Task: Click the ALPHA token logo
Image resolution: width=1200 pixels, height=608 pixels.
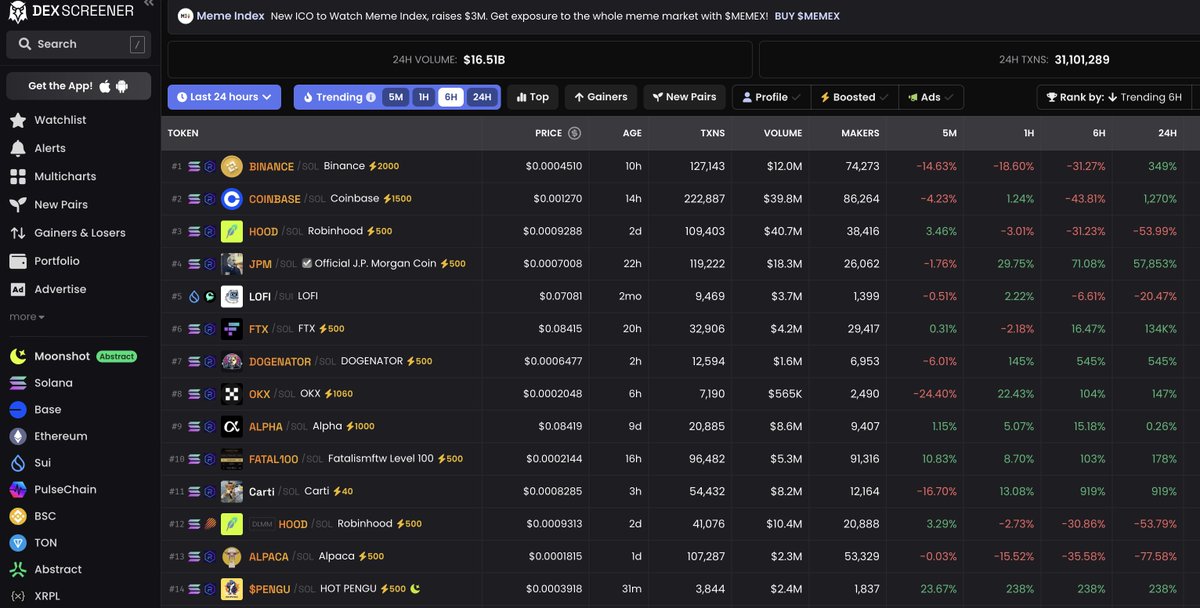Action: click(232, 426)
